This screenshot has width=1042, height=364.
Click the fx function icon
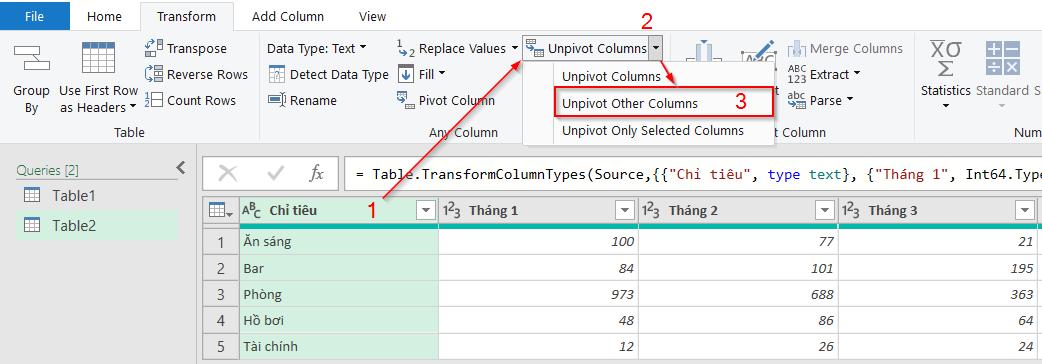tap(316, 174)
